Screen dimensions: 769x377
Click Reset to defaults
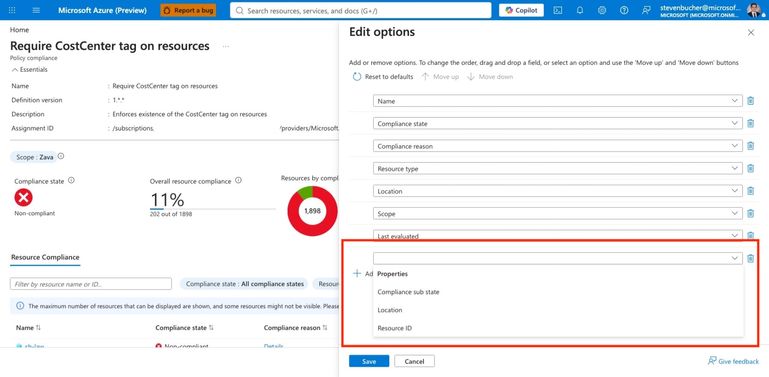tap(383, 77)
